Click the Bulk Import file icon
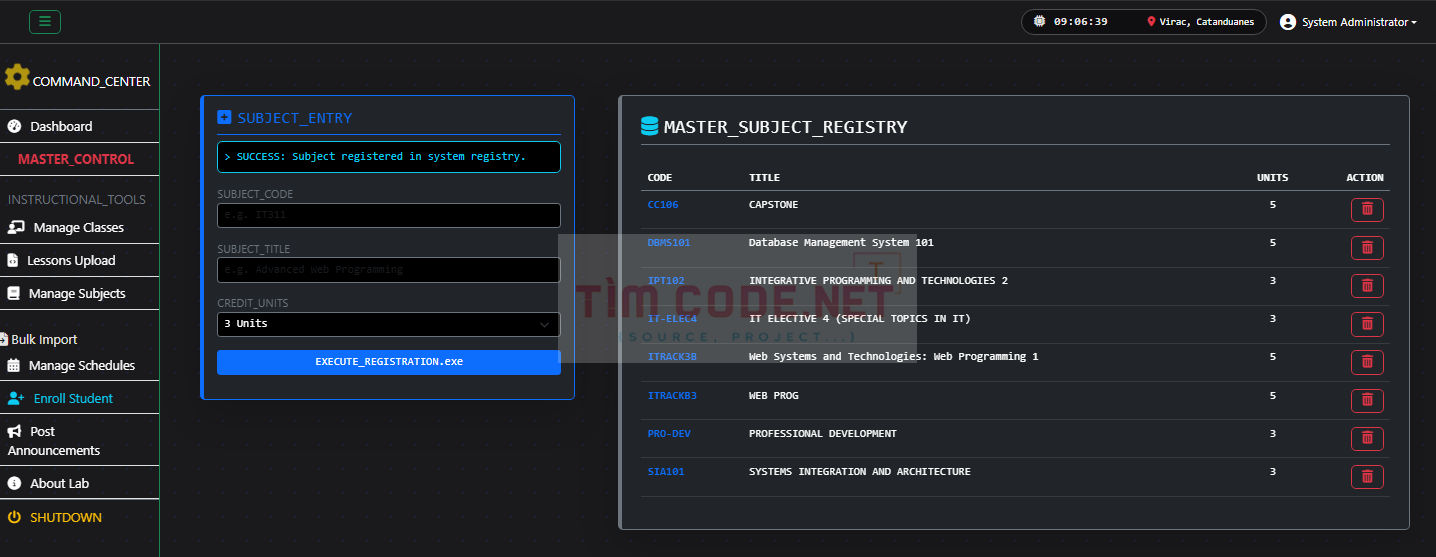Image resolution: width=1436 pixels, height=557 pixels. coord(4,339)
